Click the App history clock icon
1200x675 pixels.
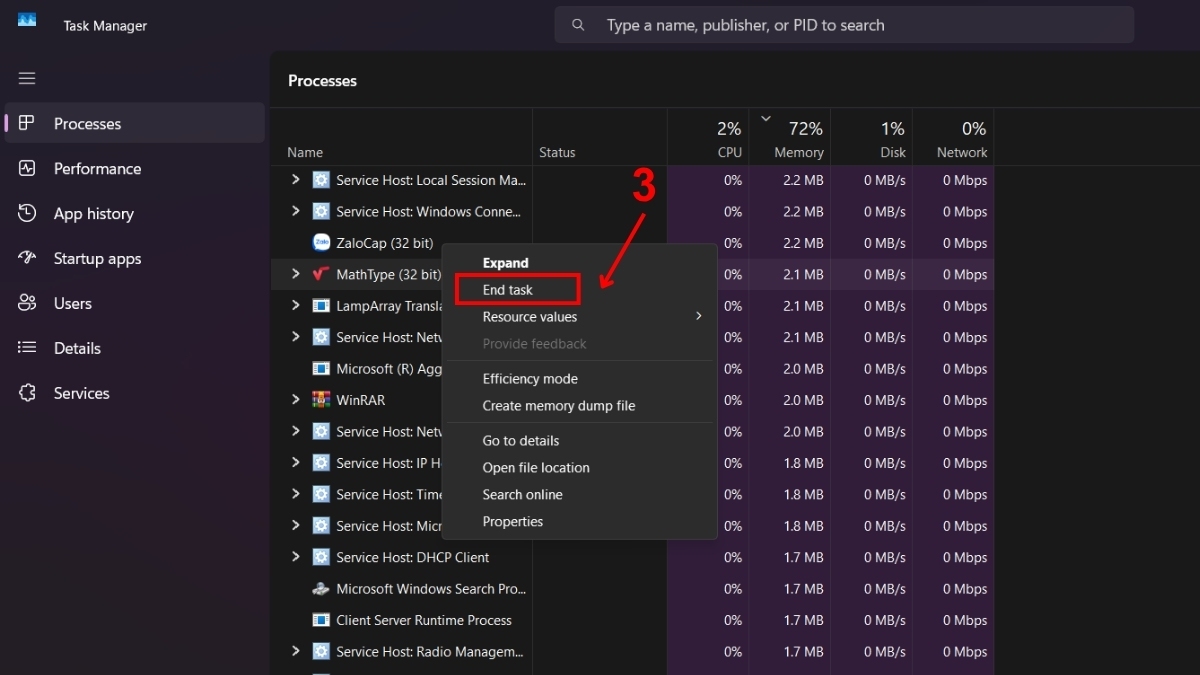[x=27, y=213]
